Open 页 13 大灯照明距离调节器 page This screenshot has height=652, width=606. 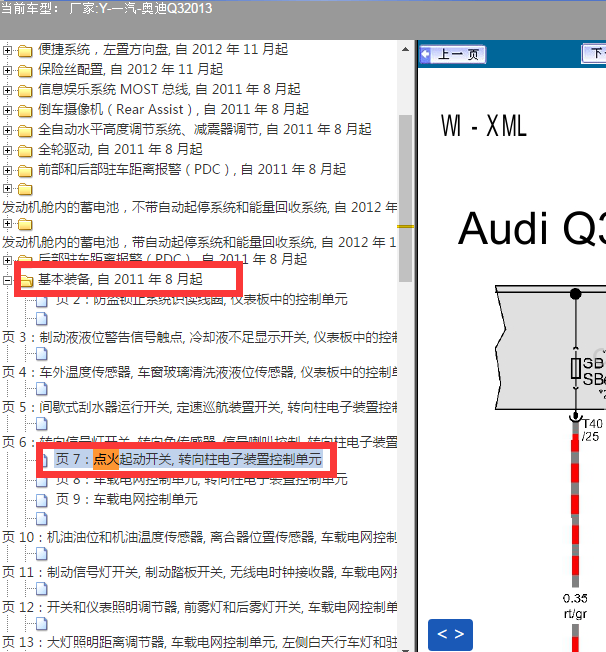point(200,642)
